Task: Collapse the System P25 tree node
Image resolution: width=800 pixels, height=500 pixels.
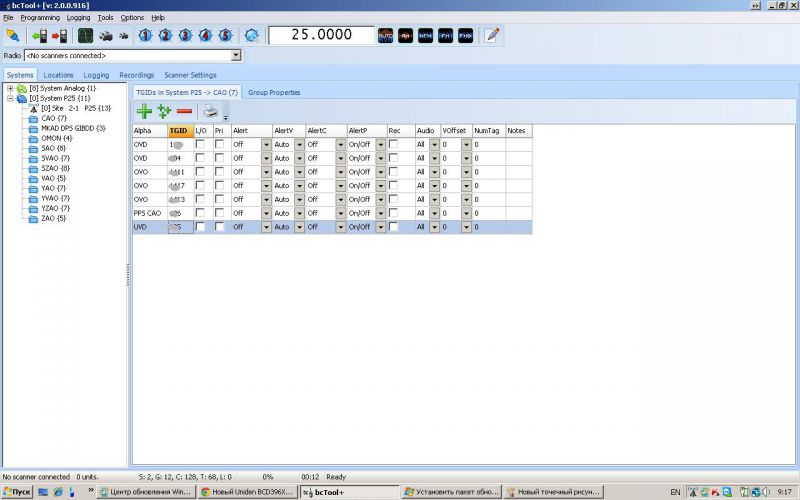Action: click(x=10, y=98)
